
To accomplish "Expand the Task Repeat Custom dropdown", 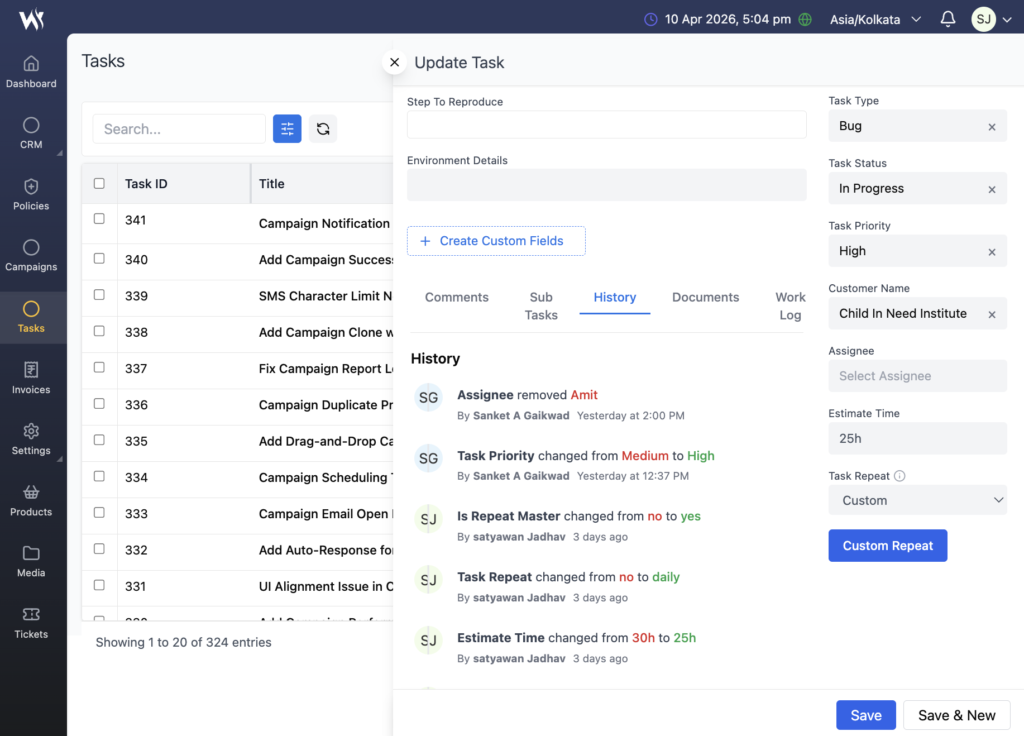I will point(917,500).
